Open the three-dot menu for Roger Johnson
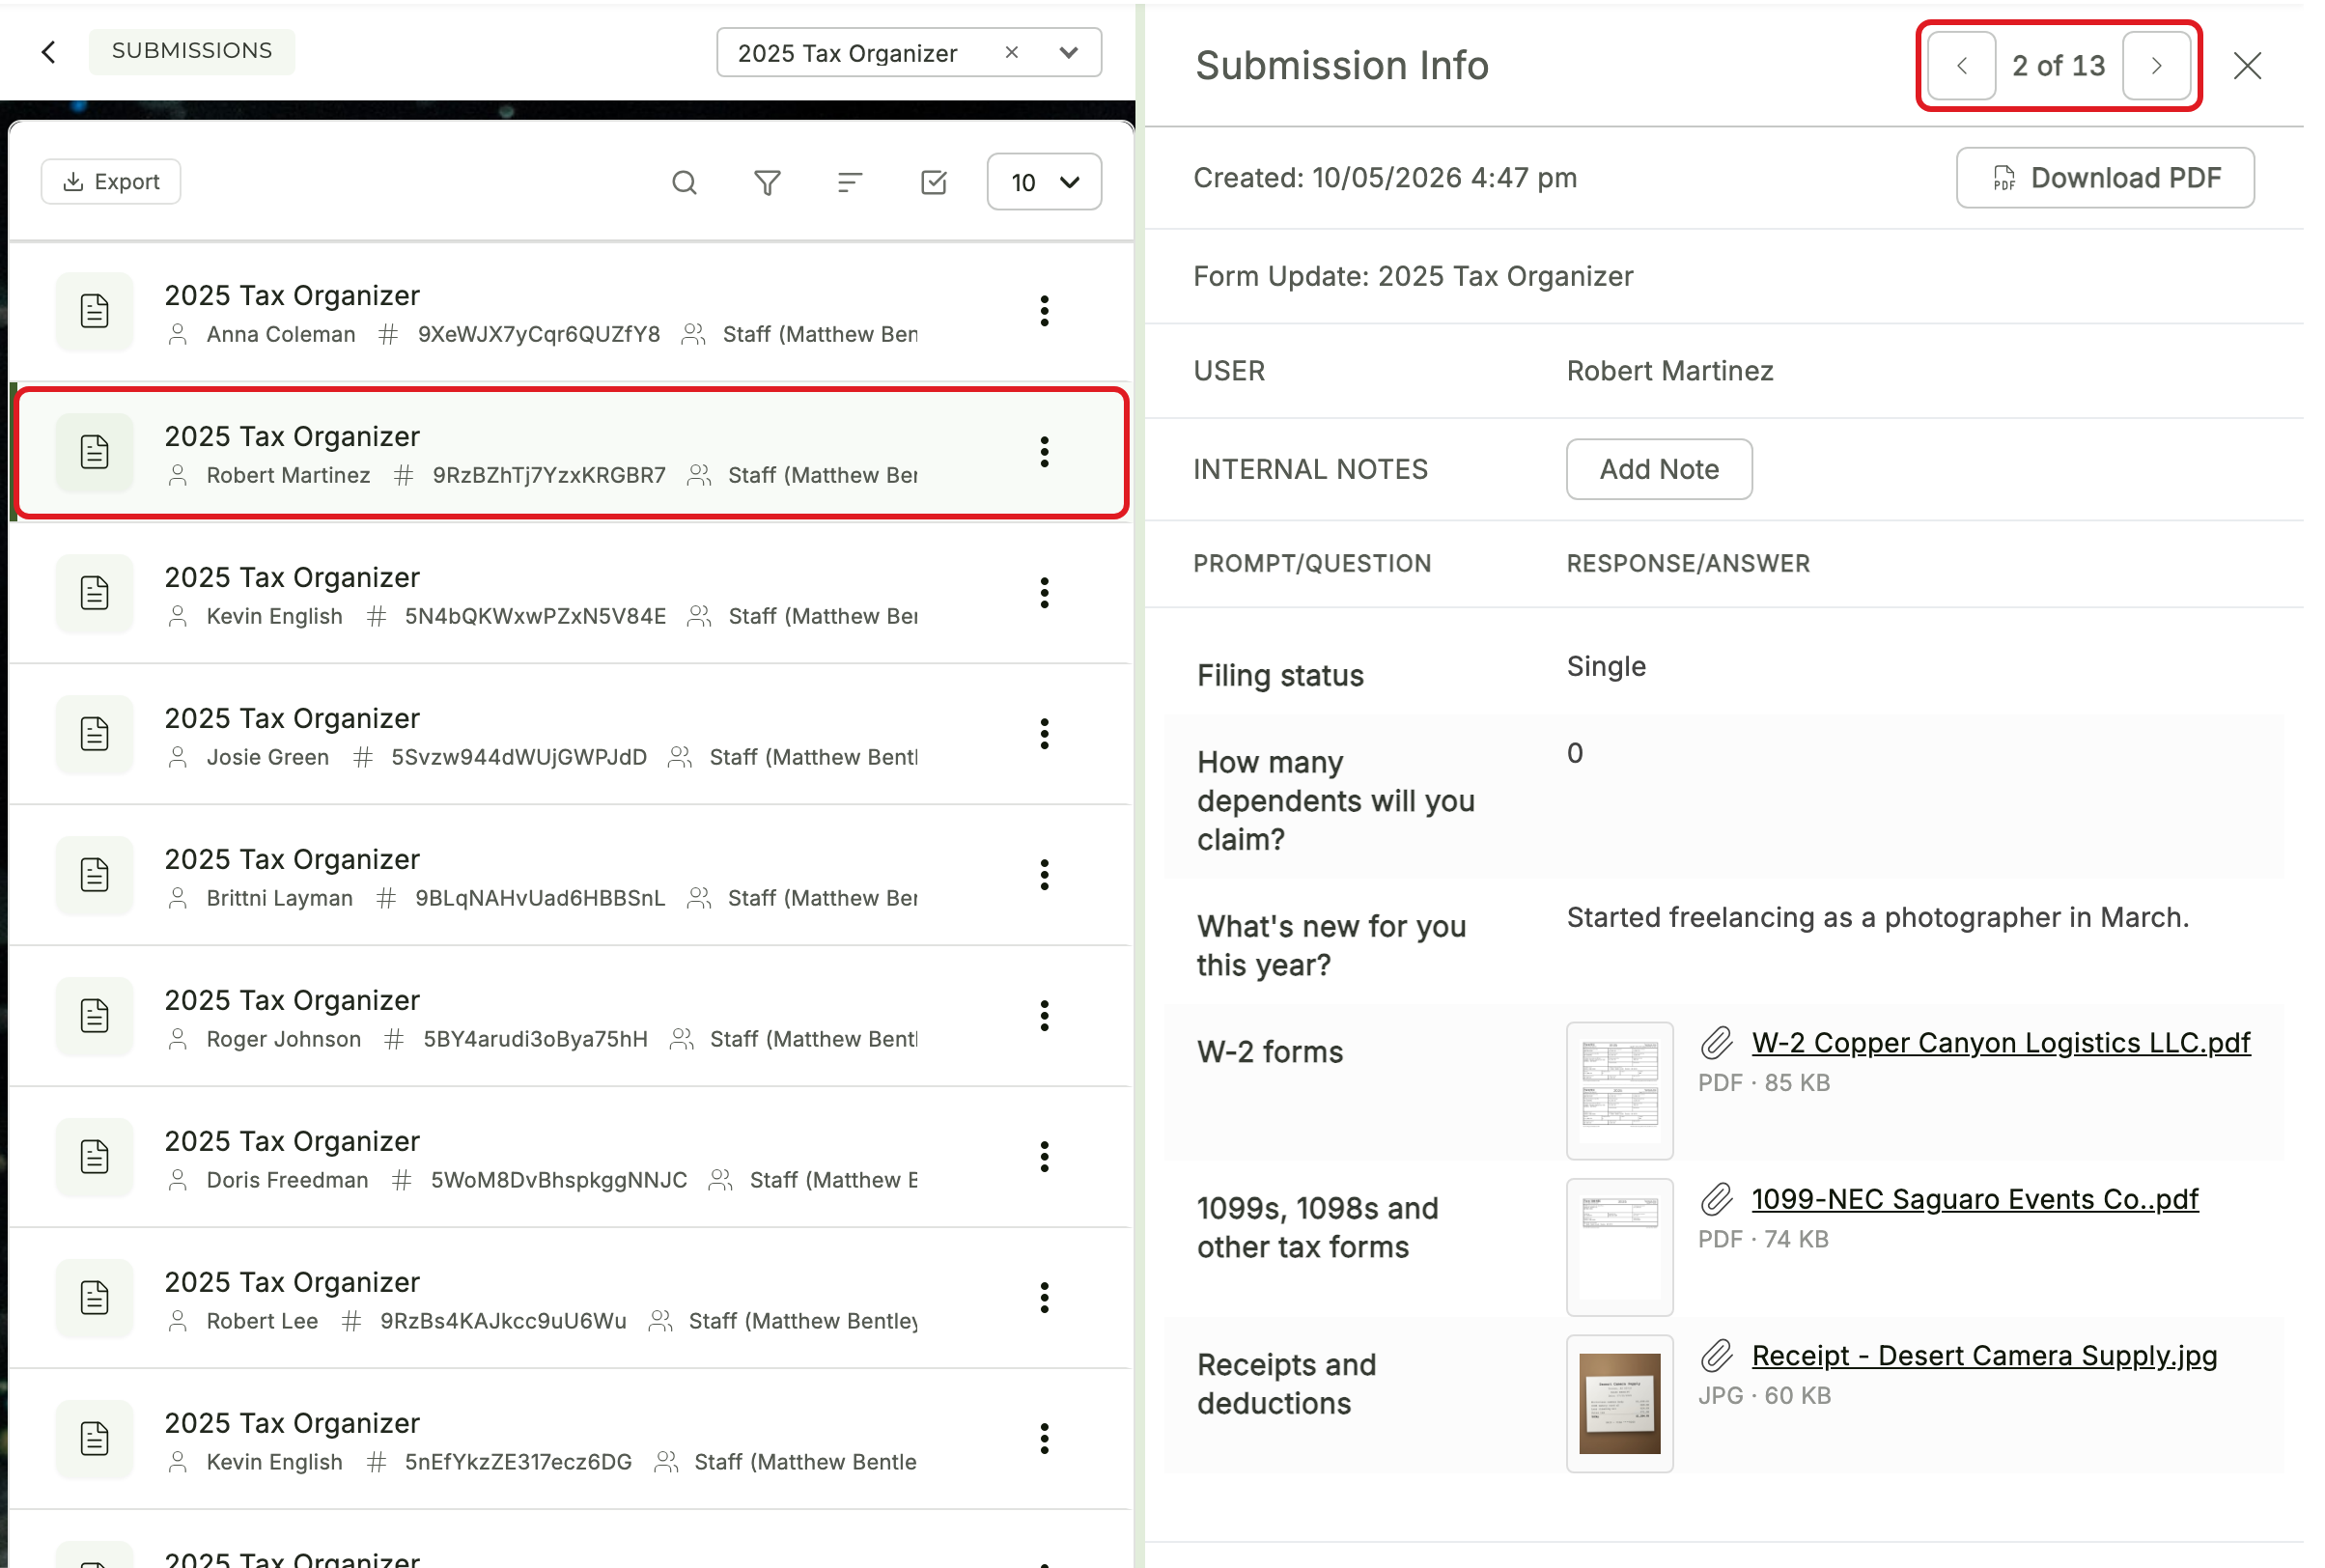 [1044, 1016]
